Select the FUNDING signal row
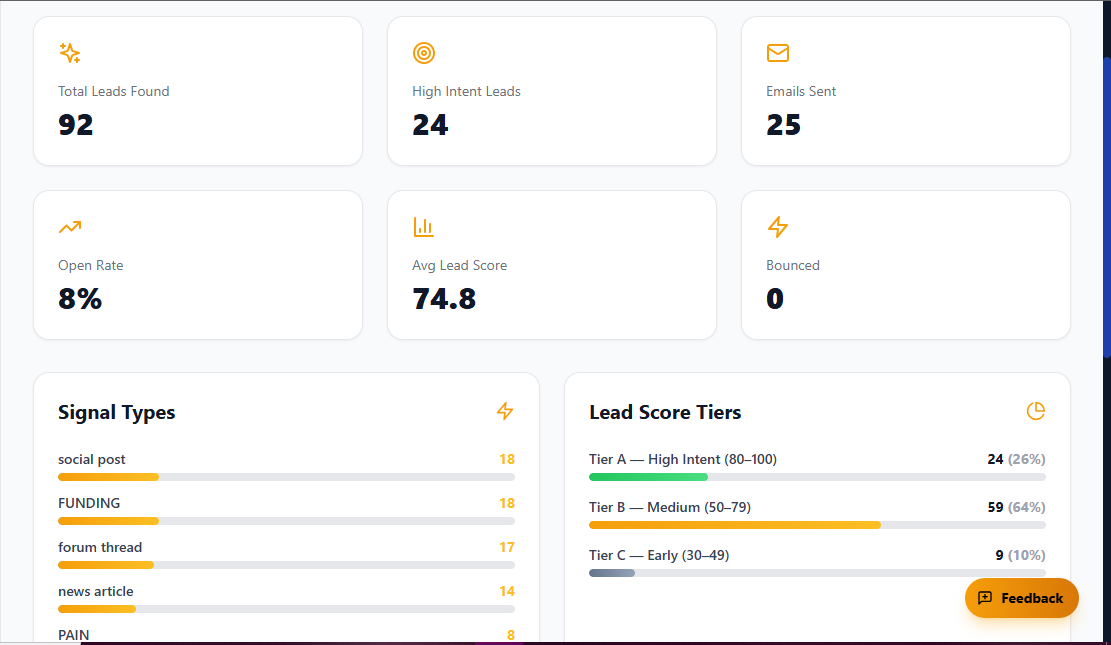This screenshot has height=645, width=1111. (89, 503)
